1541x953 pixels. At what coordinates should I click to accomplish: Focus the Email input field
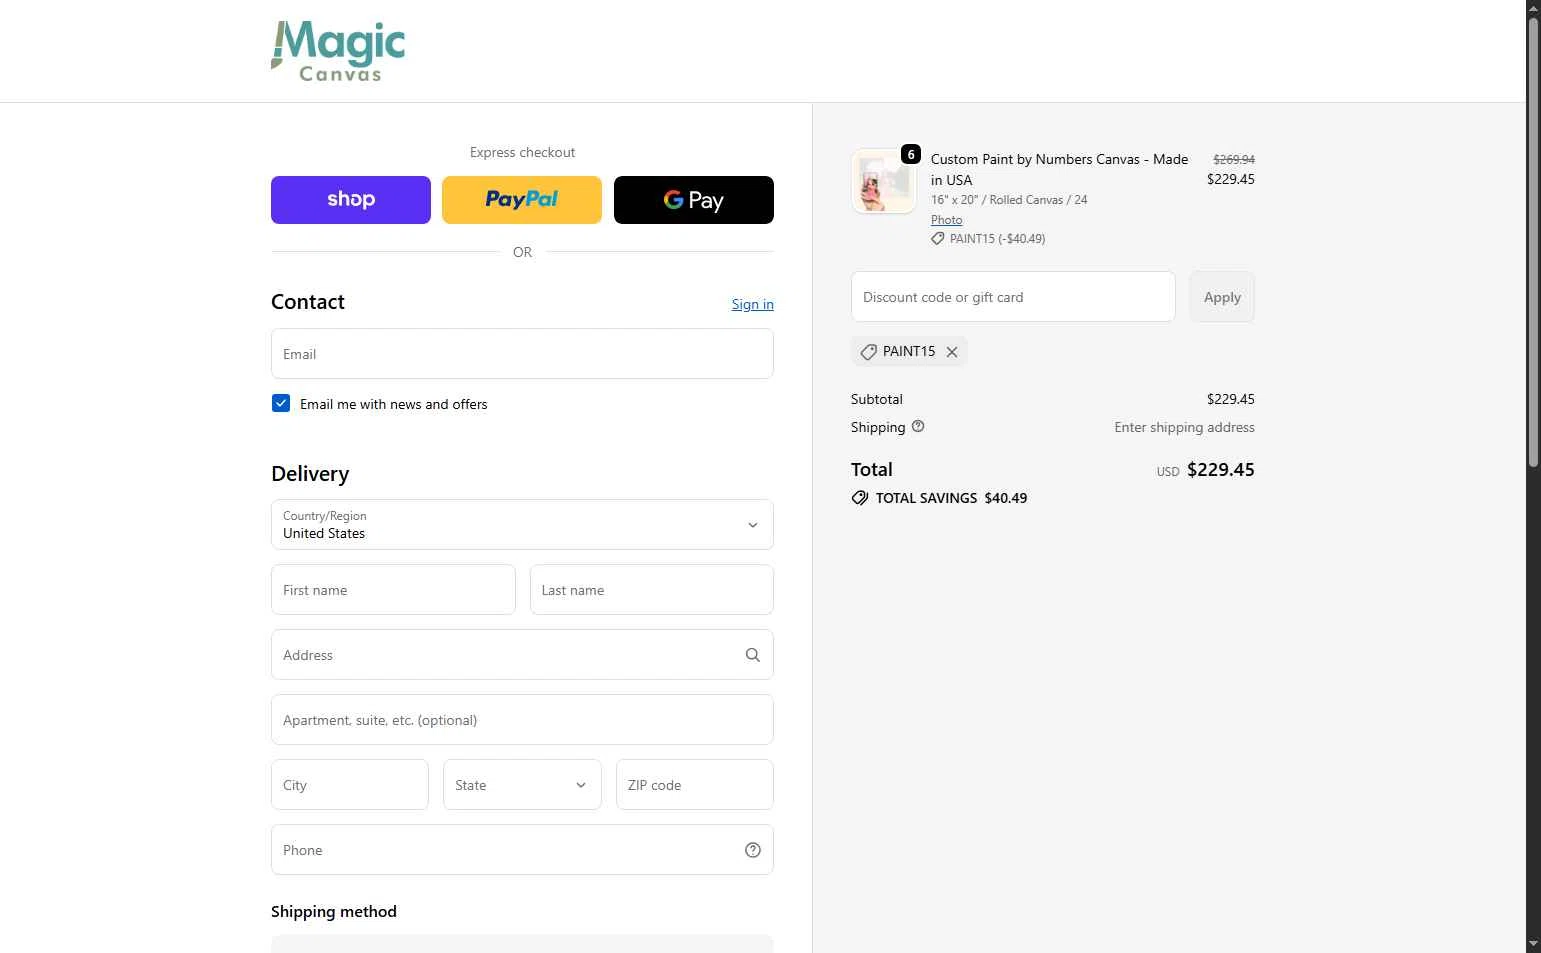point(522,354)
